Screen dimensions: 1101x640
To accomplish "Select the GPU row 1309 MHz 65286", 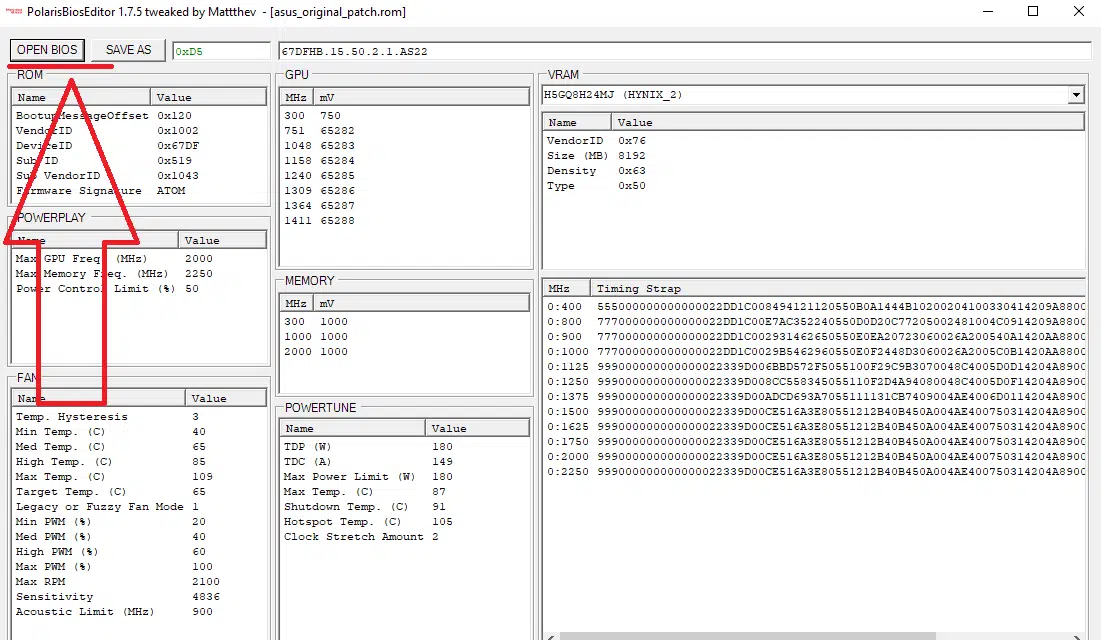I will [404, 190].
